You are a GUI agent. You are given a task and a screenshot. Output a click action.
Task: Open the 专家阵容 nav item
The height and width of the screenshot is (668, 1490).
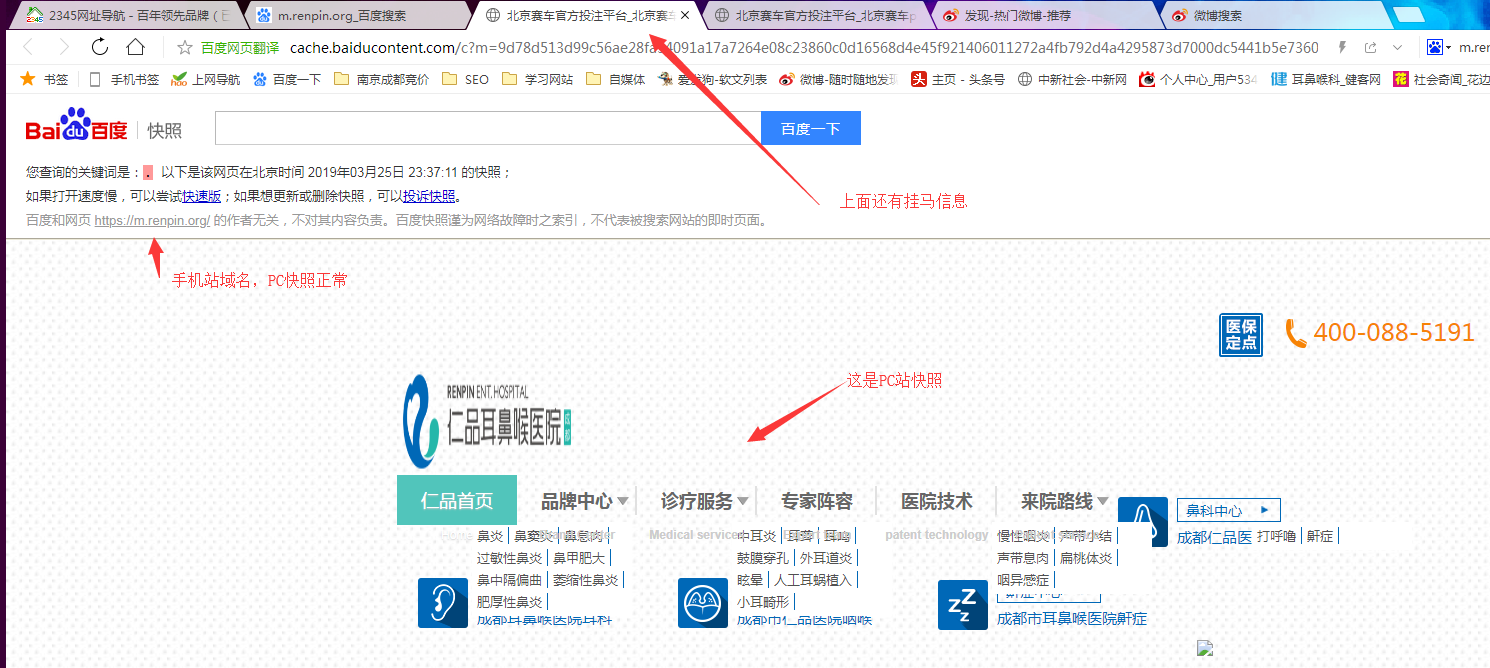pos(817,501)
